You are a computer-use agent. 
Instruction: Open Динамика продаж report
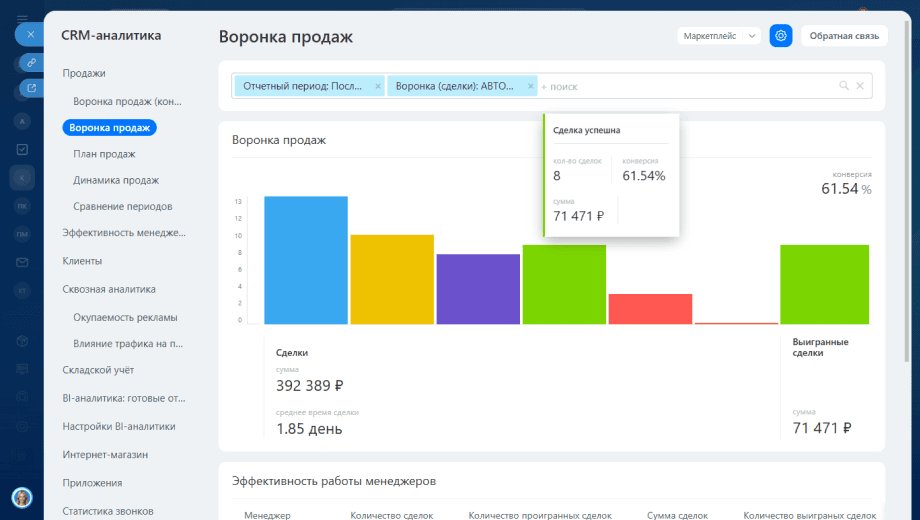(x=116, y=180)
